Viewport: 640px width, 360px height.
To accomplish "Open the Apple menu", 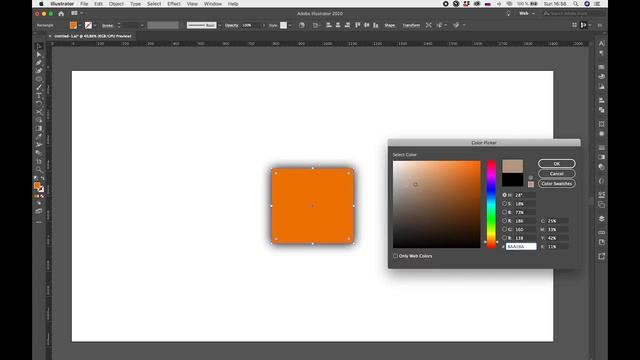I will (x=41, y=4).
